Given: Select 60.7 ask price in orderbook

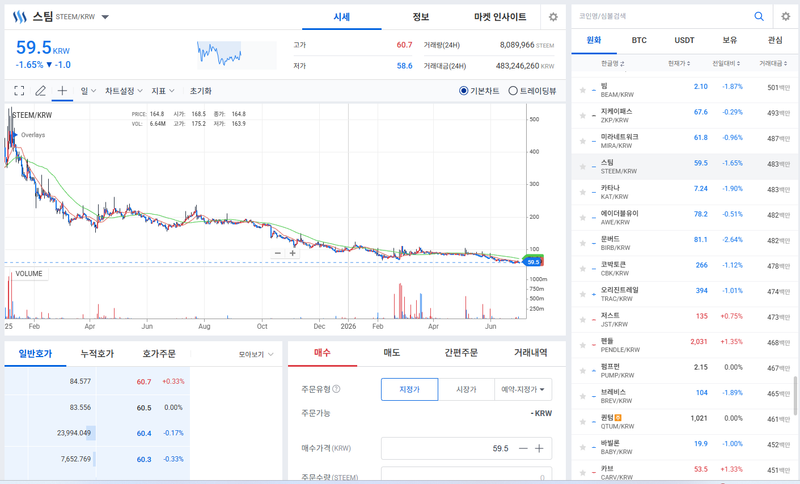Looking at the screenshot, I should tap(143, 381).
